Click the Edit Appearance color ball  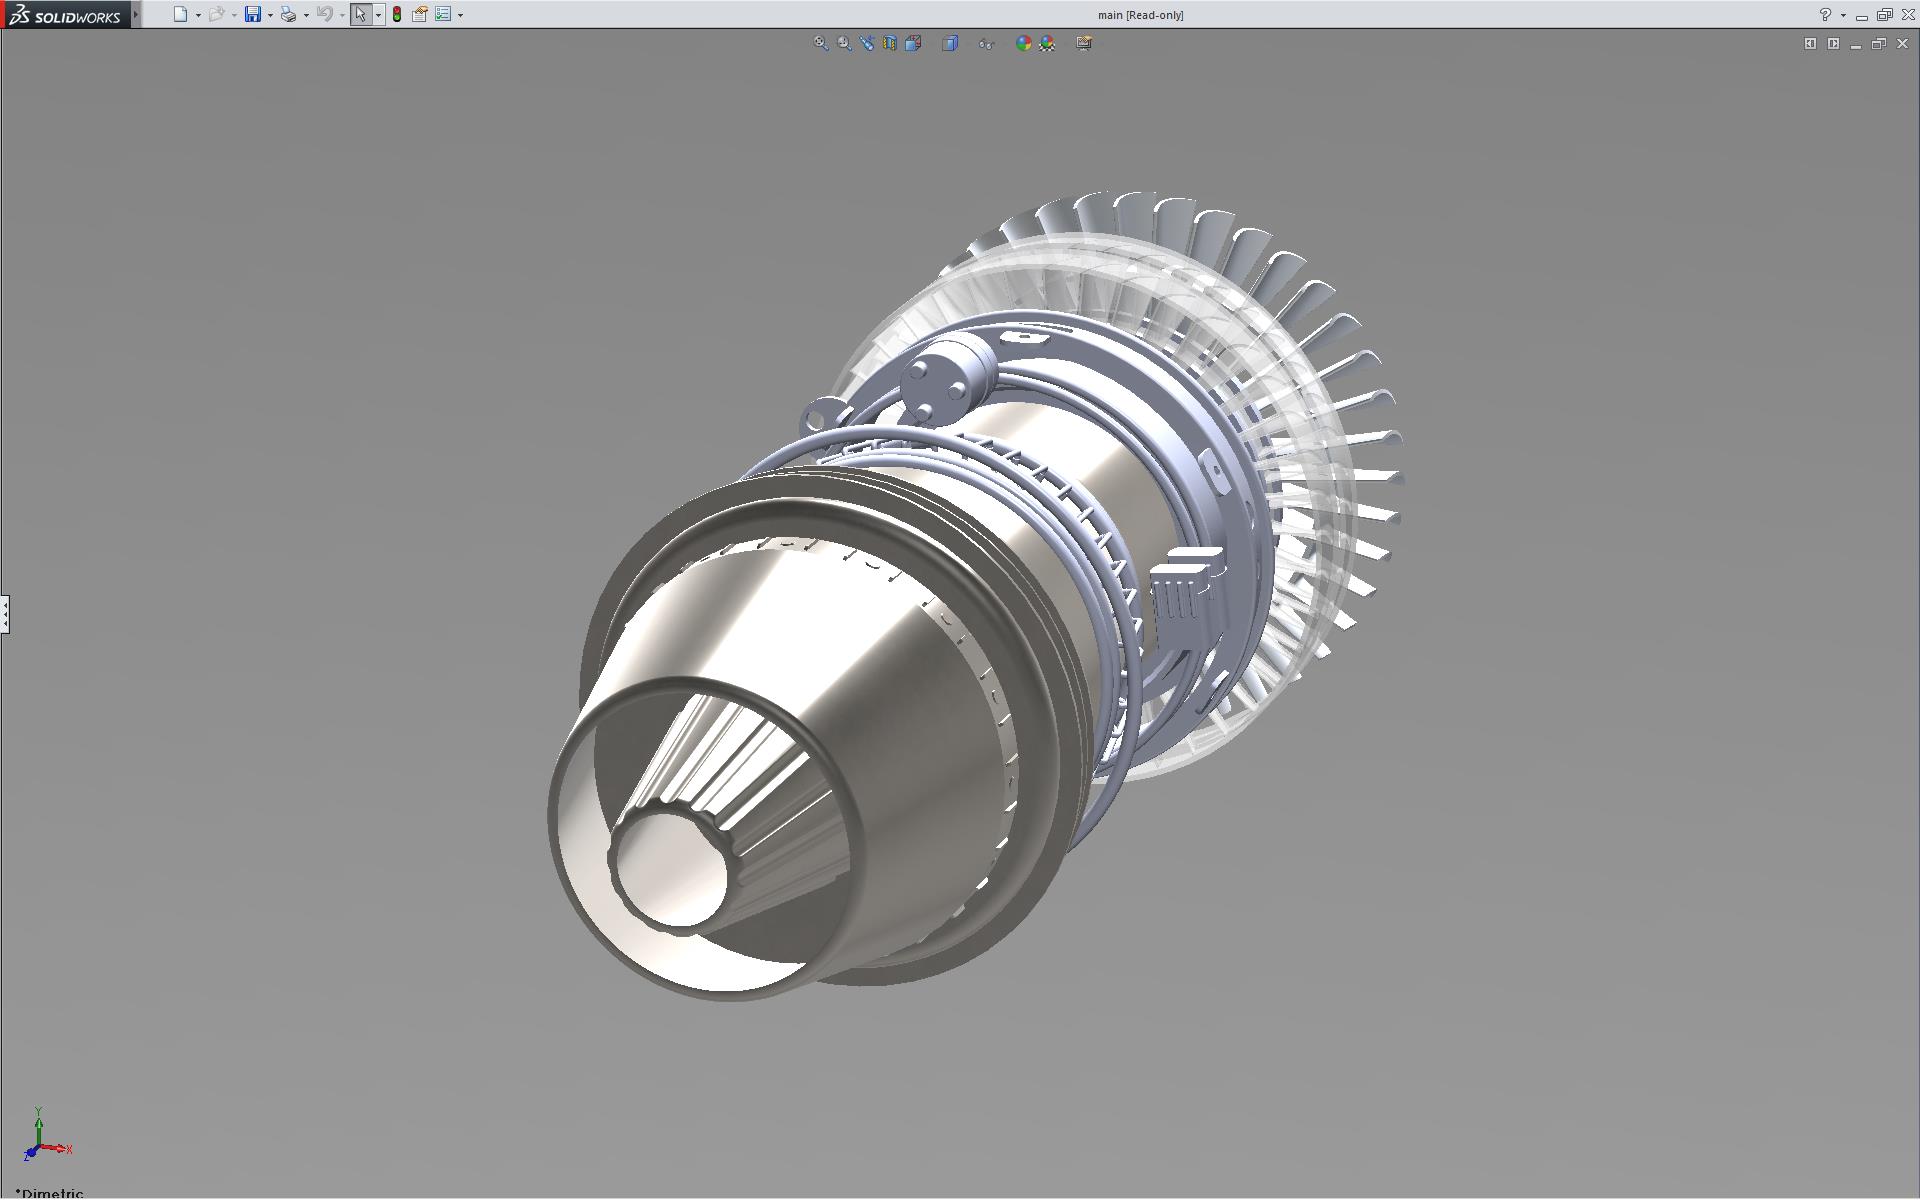pos(1023,43)
